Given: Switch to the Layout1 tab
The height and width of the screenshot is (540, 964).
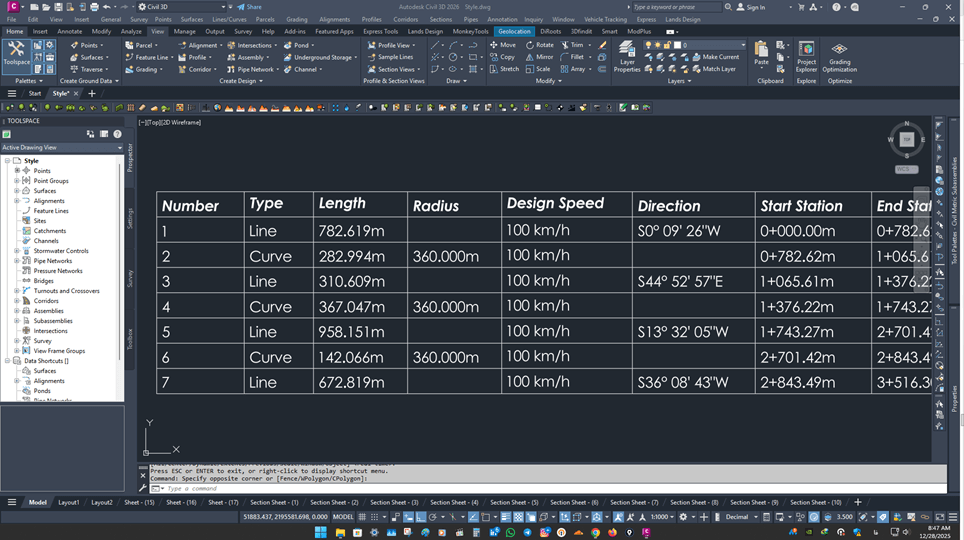Looking at the screenshot, I should [68, 502].
